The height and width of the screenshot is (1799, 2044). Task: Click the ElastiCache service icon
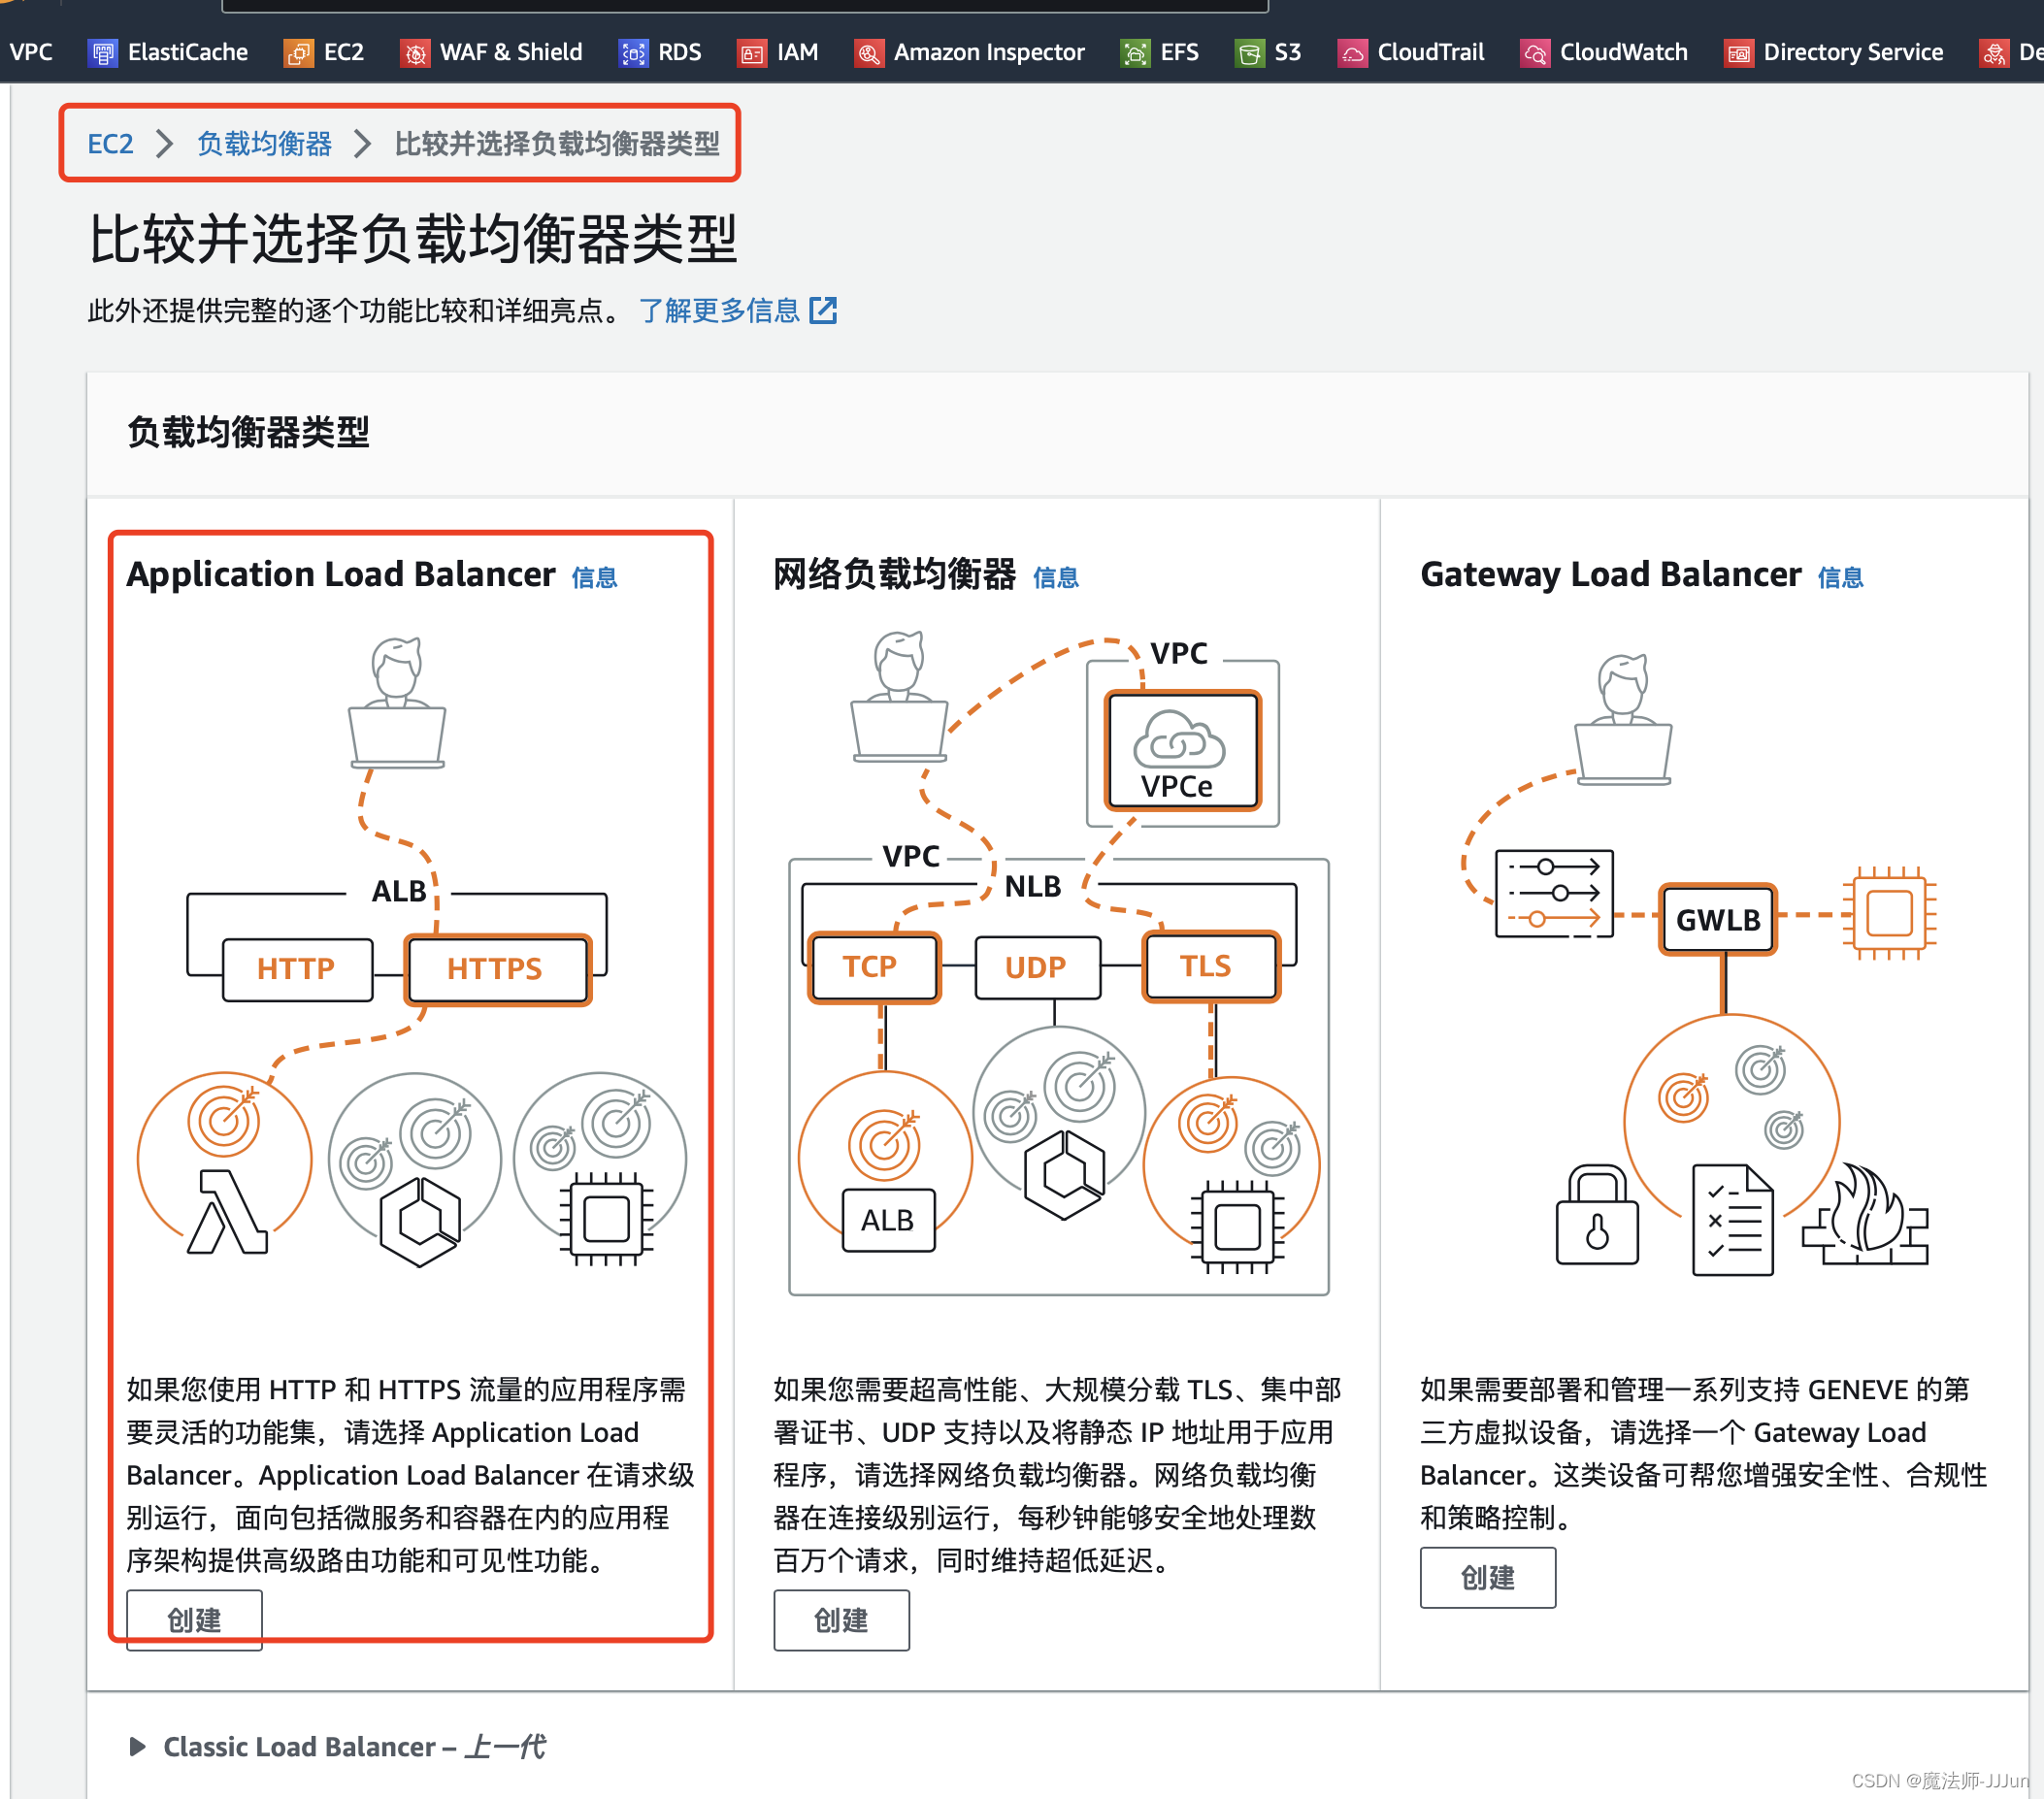(103, 53)
